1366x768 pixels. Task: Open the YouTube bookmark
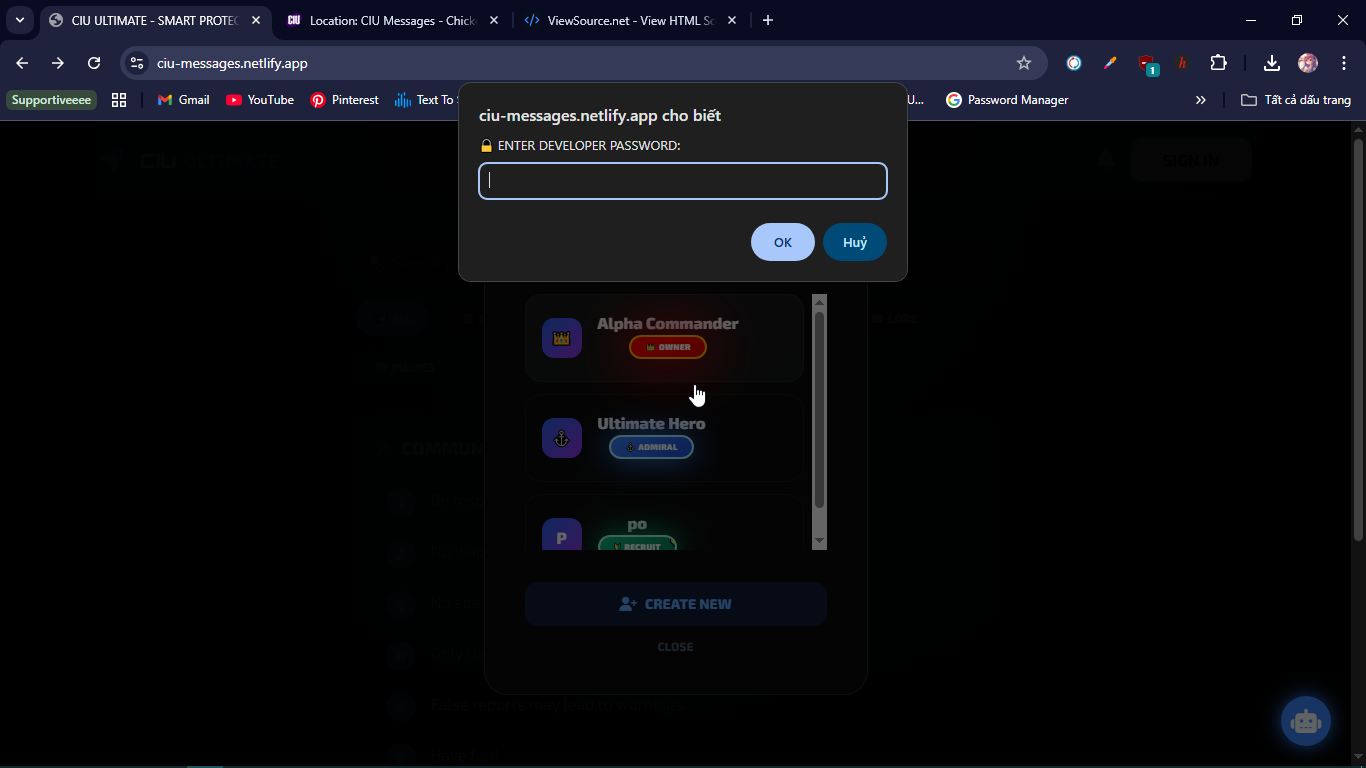pyautogui.click(x=260, y=100)
